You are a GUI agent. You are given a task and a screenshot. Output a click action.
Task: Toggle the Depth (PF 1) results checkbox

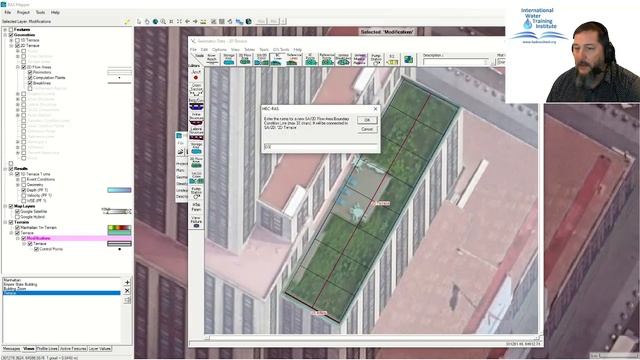[24, 190]
